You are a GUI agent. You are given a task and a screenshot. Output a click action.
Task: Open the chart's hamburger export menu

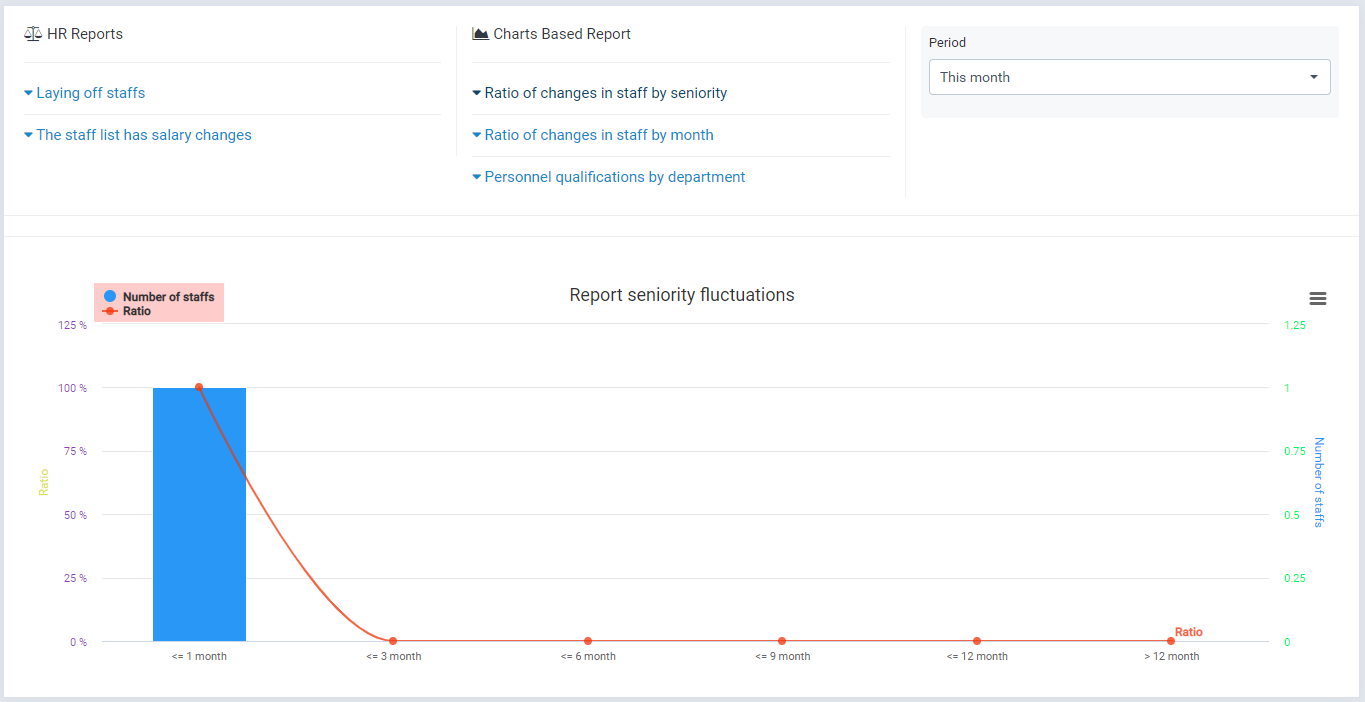coord(1317,298)
